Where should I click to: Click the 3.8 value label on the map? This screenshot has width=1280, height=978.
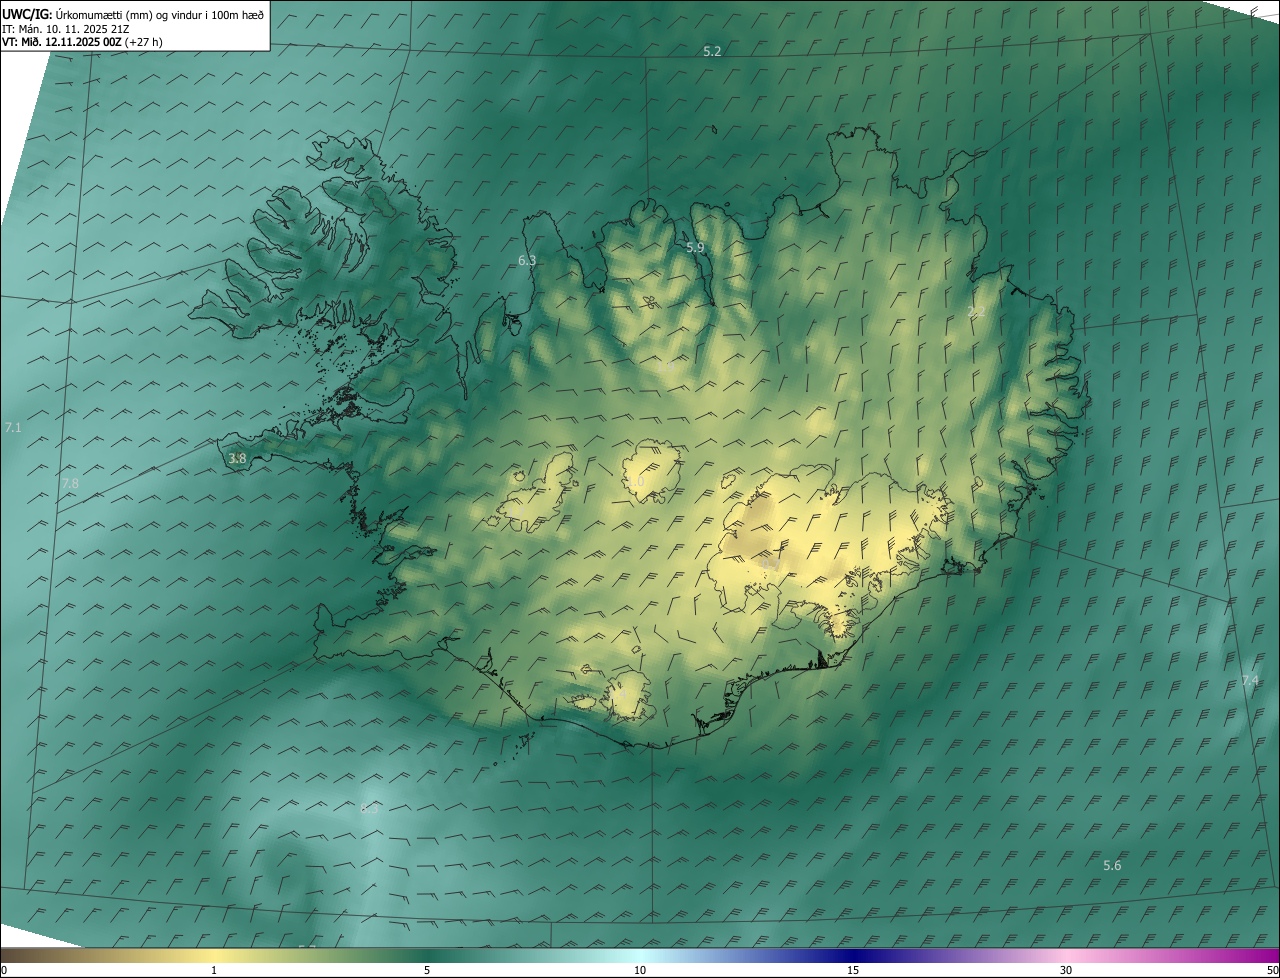(237, 458)
